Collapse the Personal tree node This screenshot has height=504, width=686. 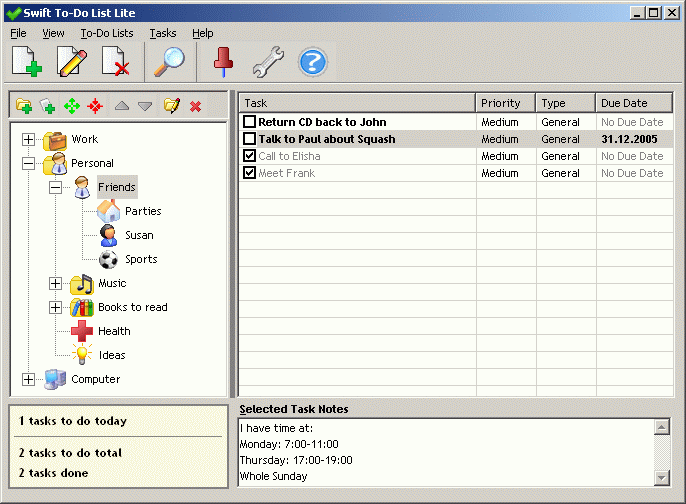coord(28,164)
